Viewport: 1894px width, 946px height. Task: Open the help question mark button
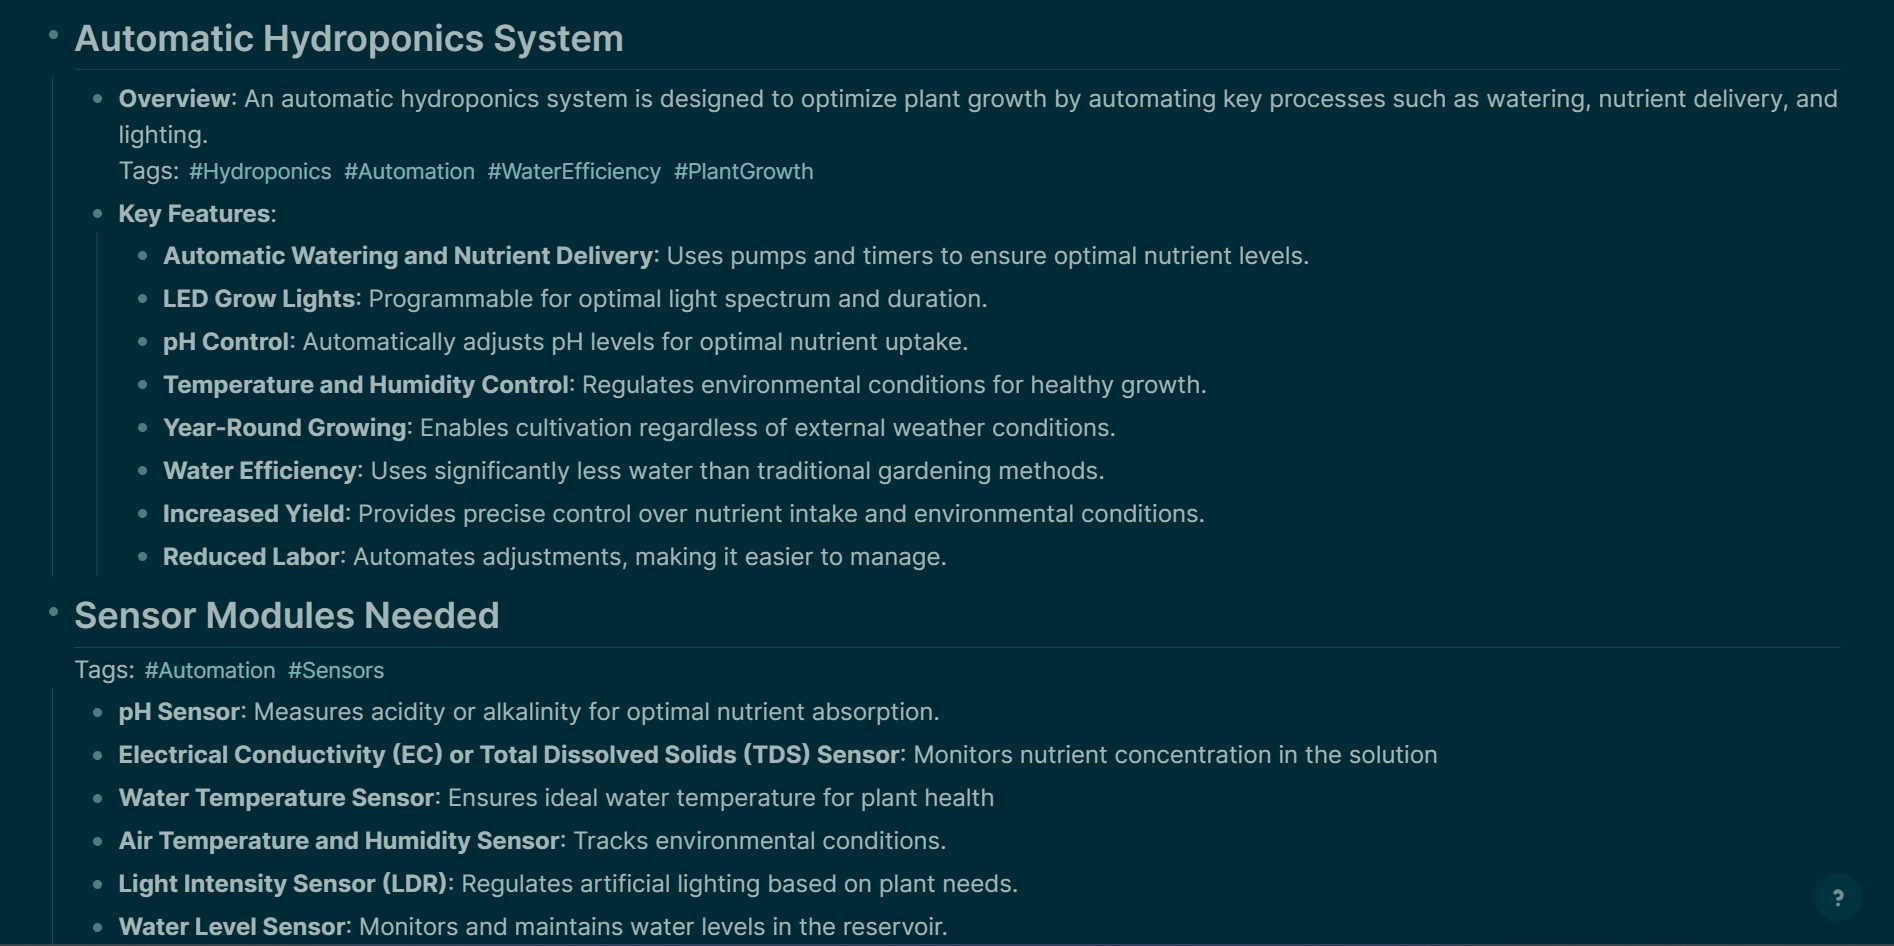[1837, 898]
